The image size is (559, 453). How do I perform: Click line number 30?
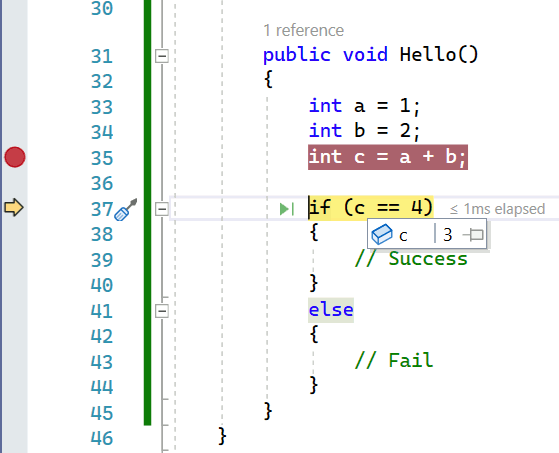click(x=102, y=9)
